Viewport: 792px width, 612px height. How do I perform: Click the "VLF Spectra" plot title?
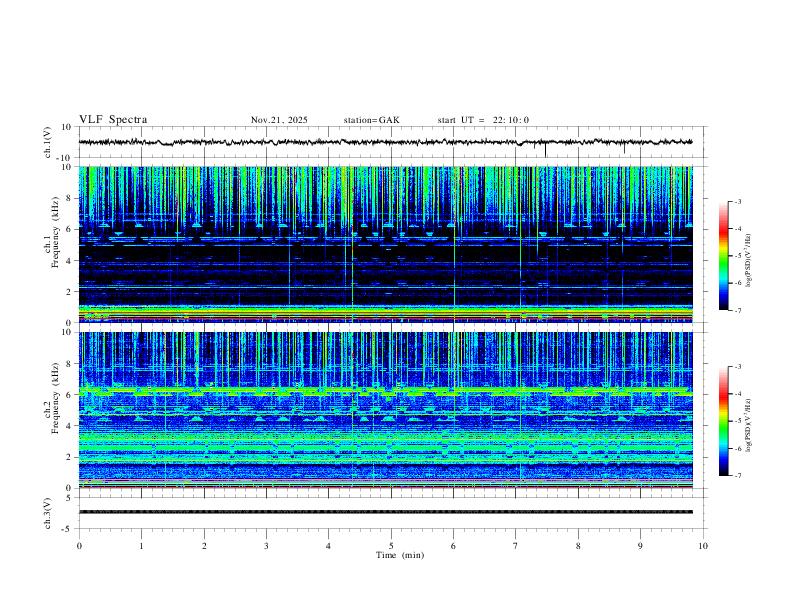pyautogui.click(x=113, y=120)
